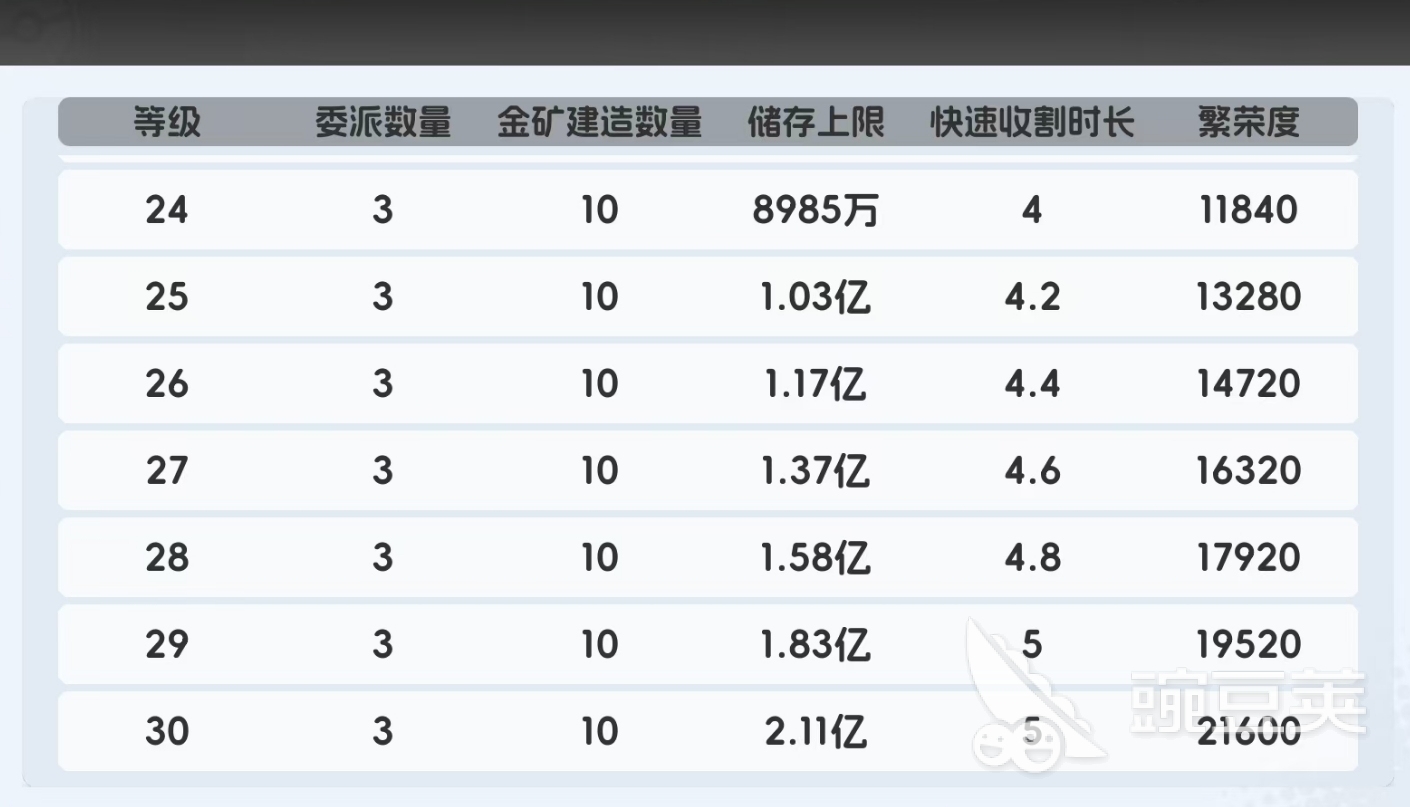Screen dimensions: 1410x807
Task: Click gold mine count 10 in level 26 row
Action: click(x=600, y=384)
